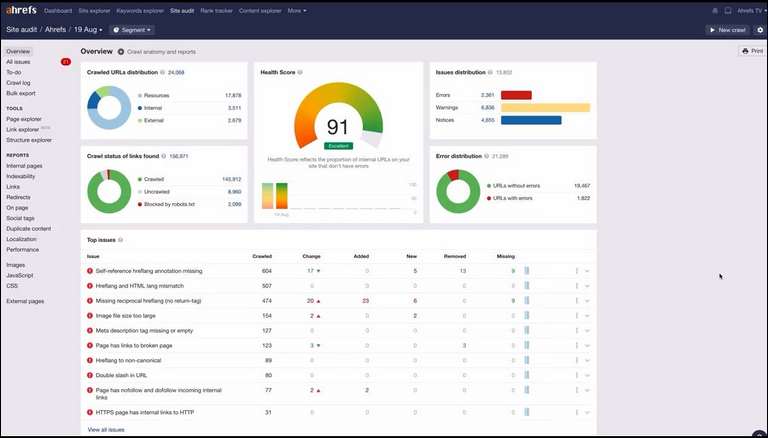Click the yellow Warnings bar in Issues distribution
This screenshot has width=768, height=438.
click(545, 108)
